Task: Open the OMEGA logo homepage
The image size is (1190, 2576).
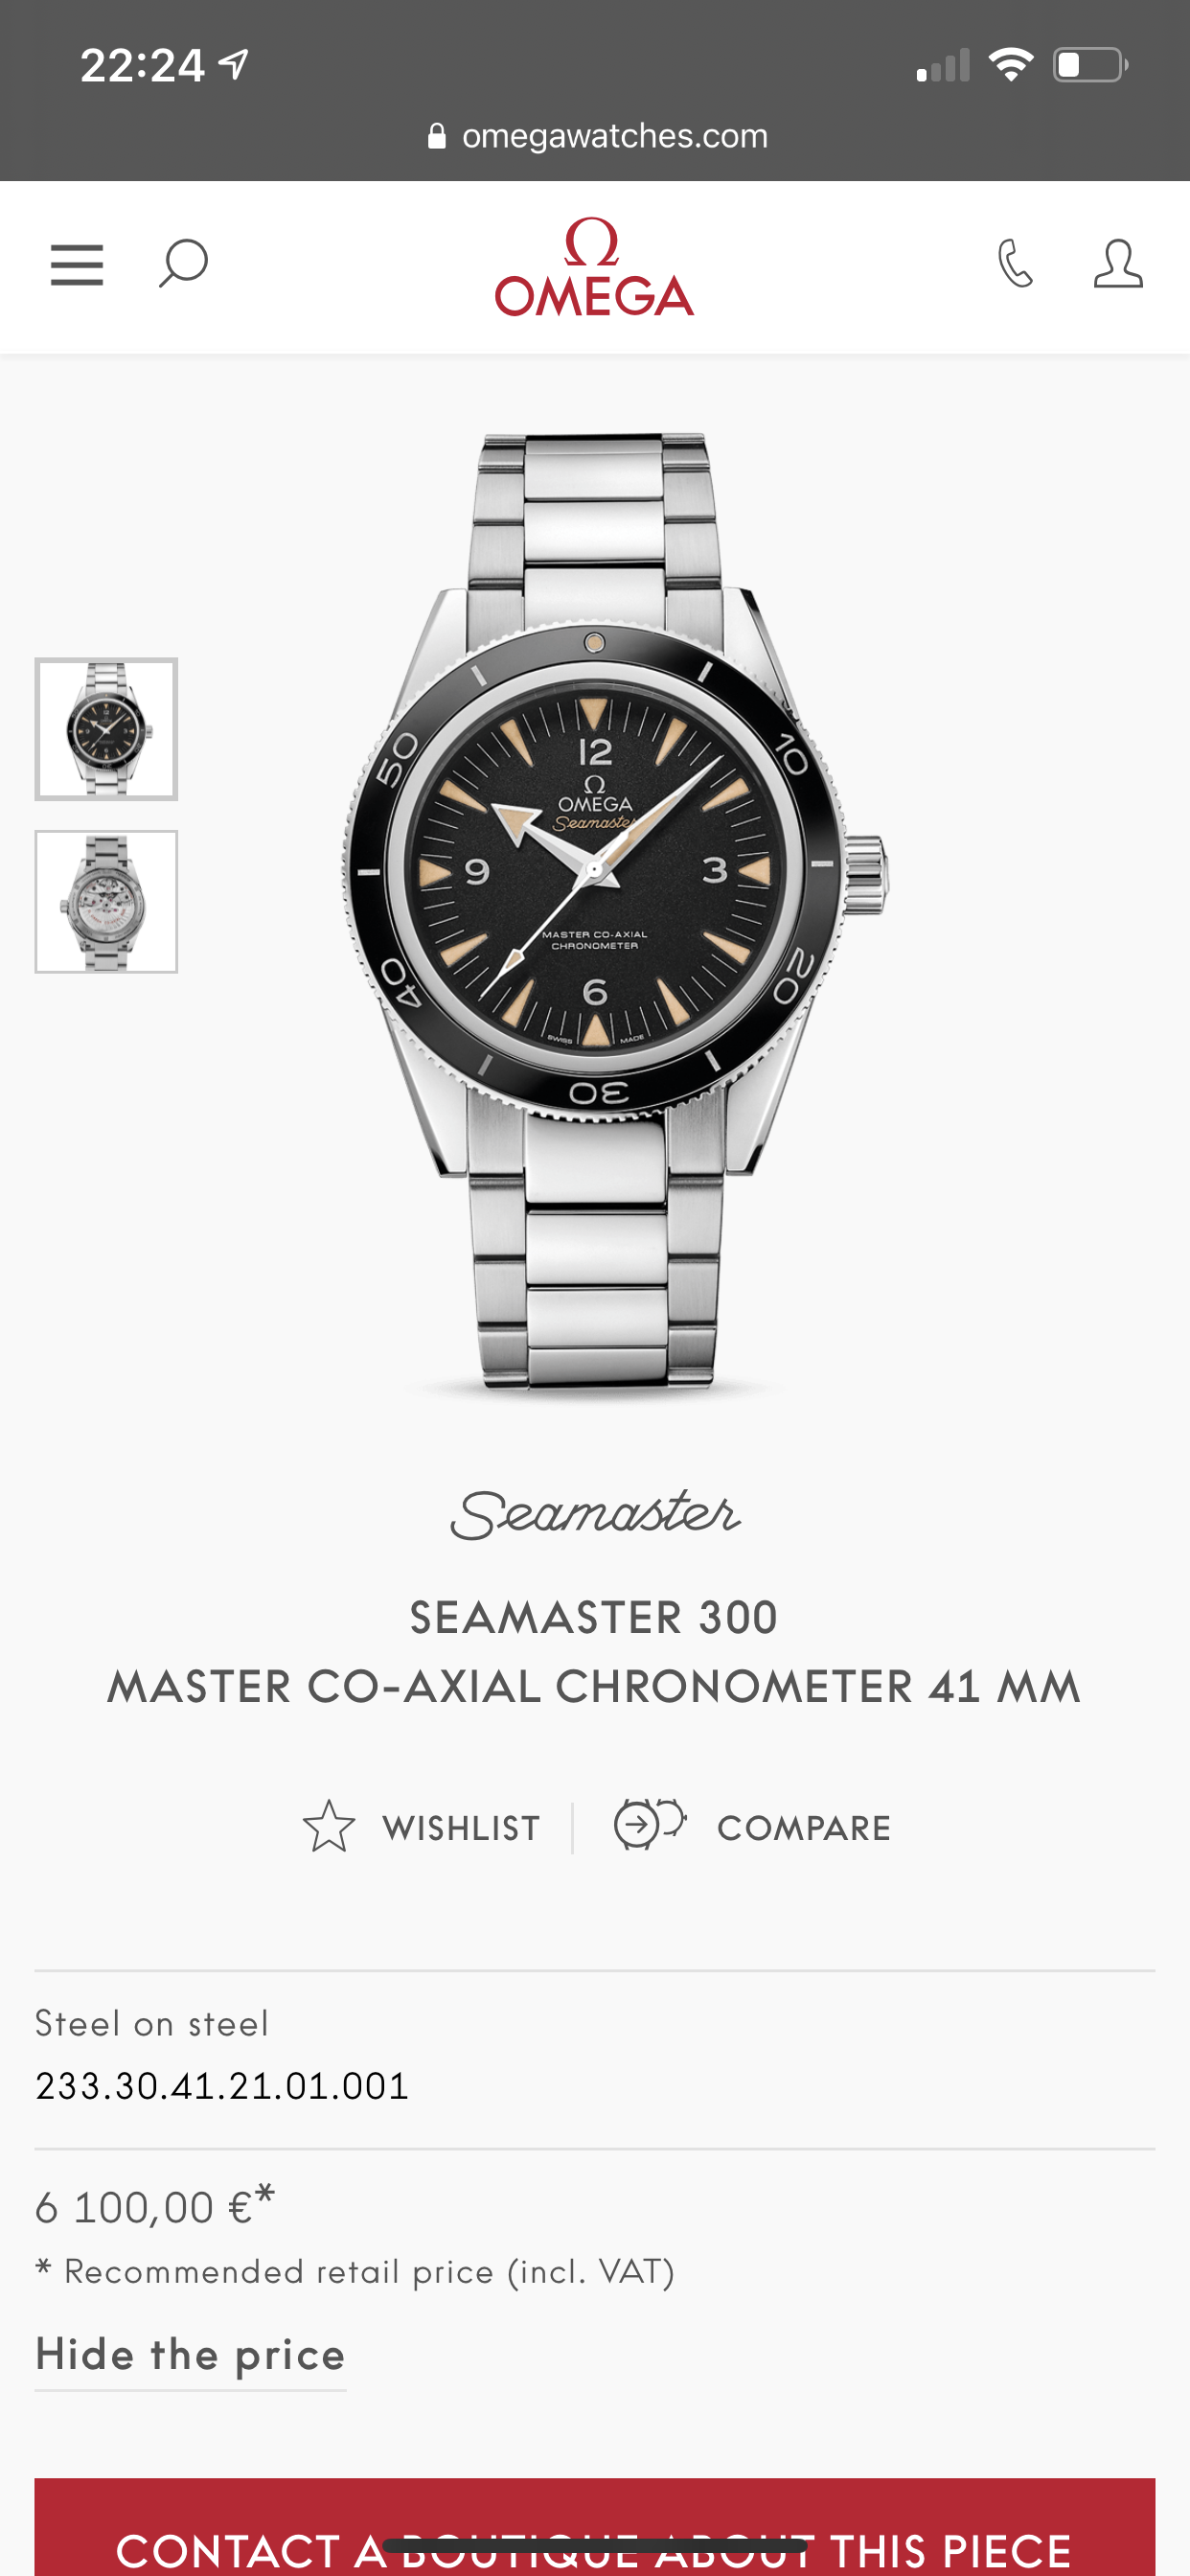Action: pos(594,267)
